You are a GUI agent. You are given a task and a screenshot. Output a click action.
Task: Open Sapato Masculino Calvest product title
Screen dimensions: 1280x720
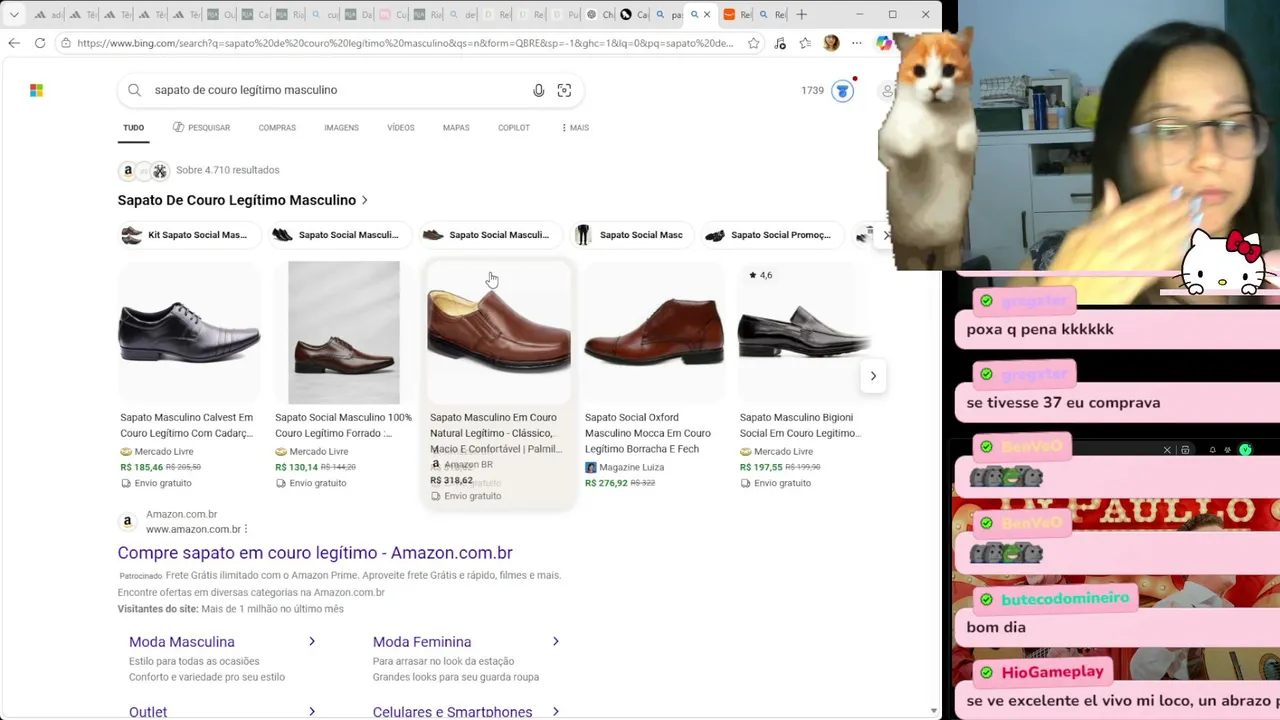[x=187, y=425]
